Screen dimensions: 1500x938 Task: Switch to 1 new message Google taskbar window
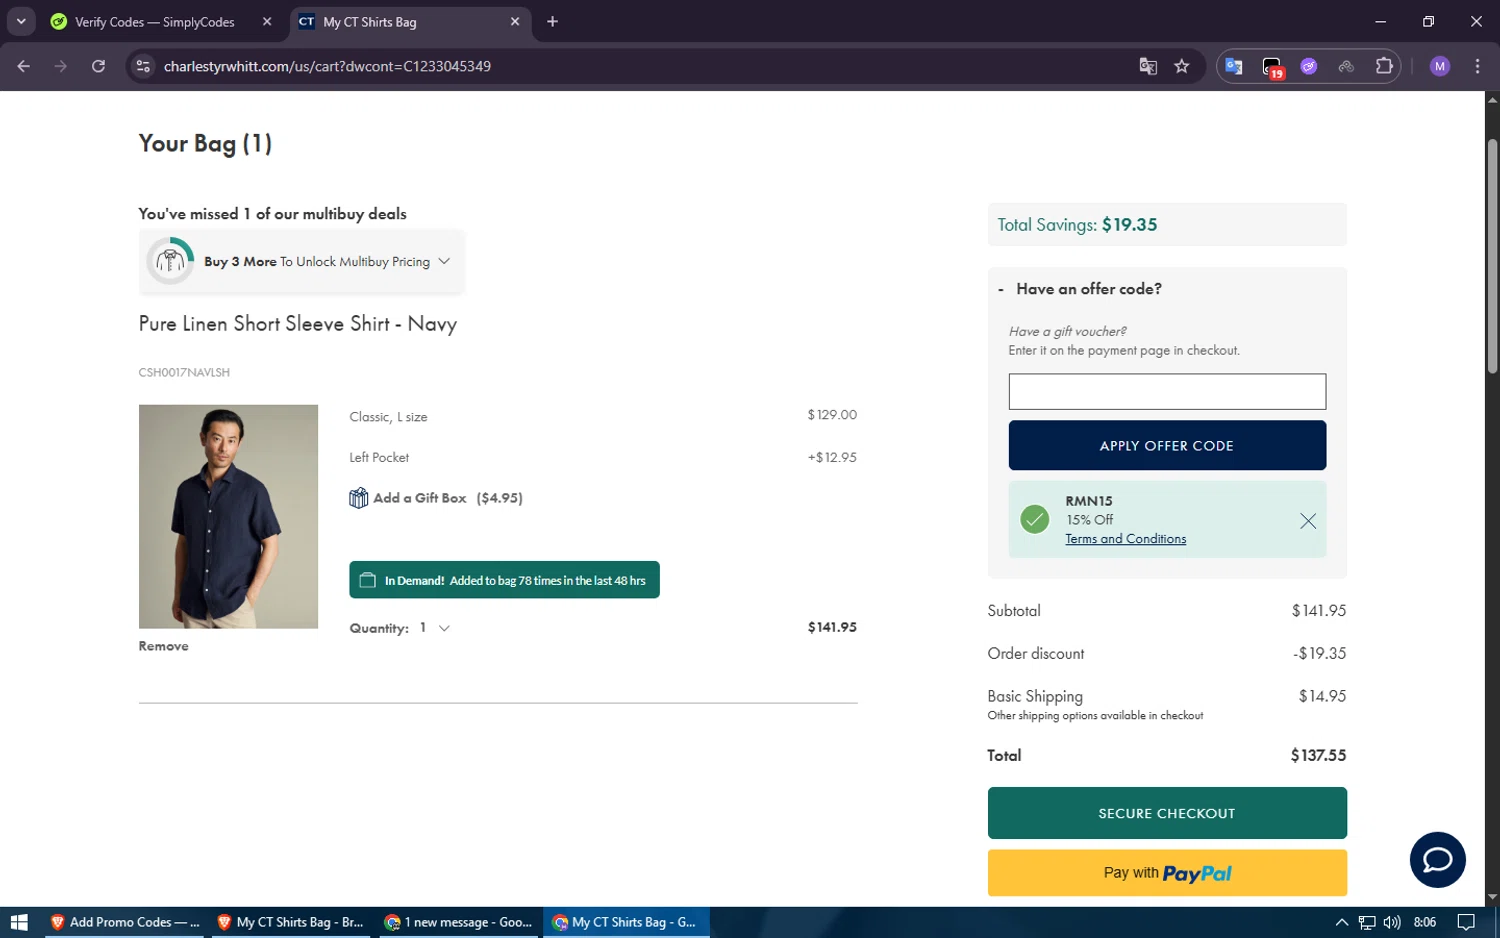(x=459, y=922)
